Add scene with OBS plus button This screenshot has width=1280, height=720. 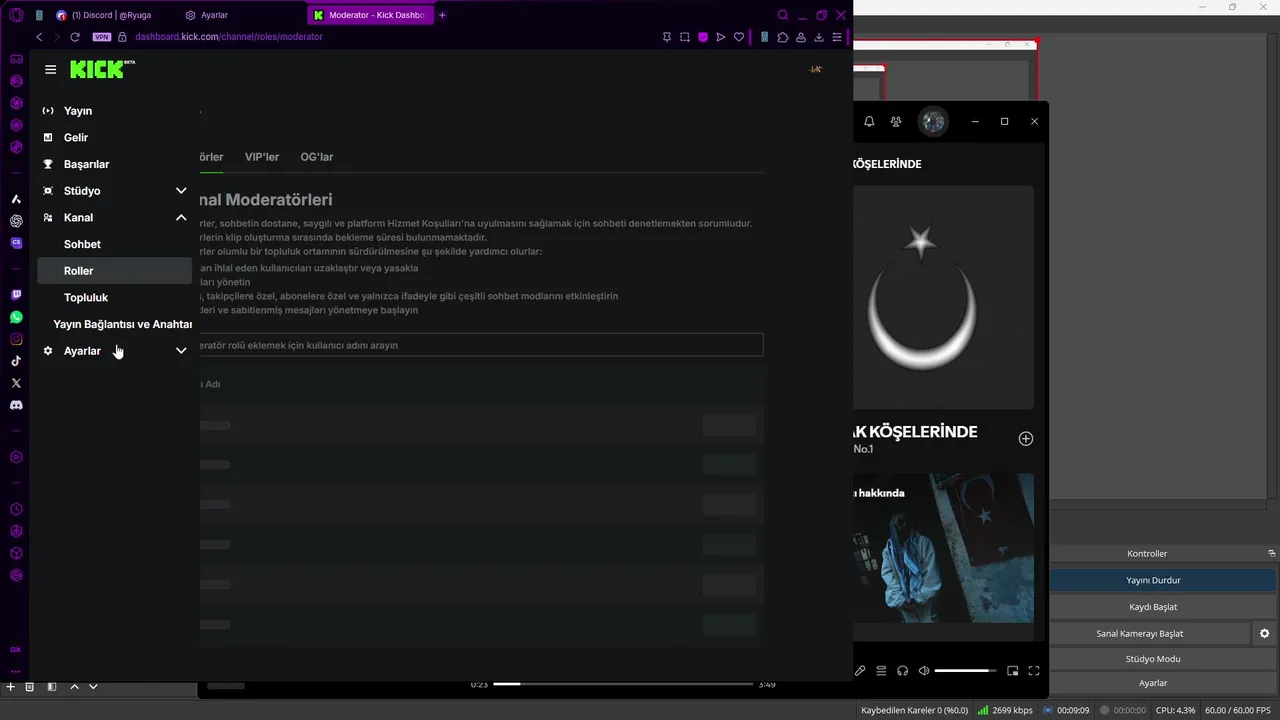coord(11,687)
